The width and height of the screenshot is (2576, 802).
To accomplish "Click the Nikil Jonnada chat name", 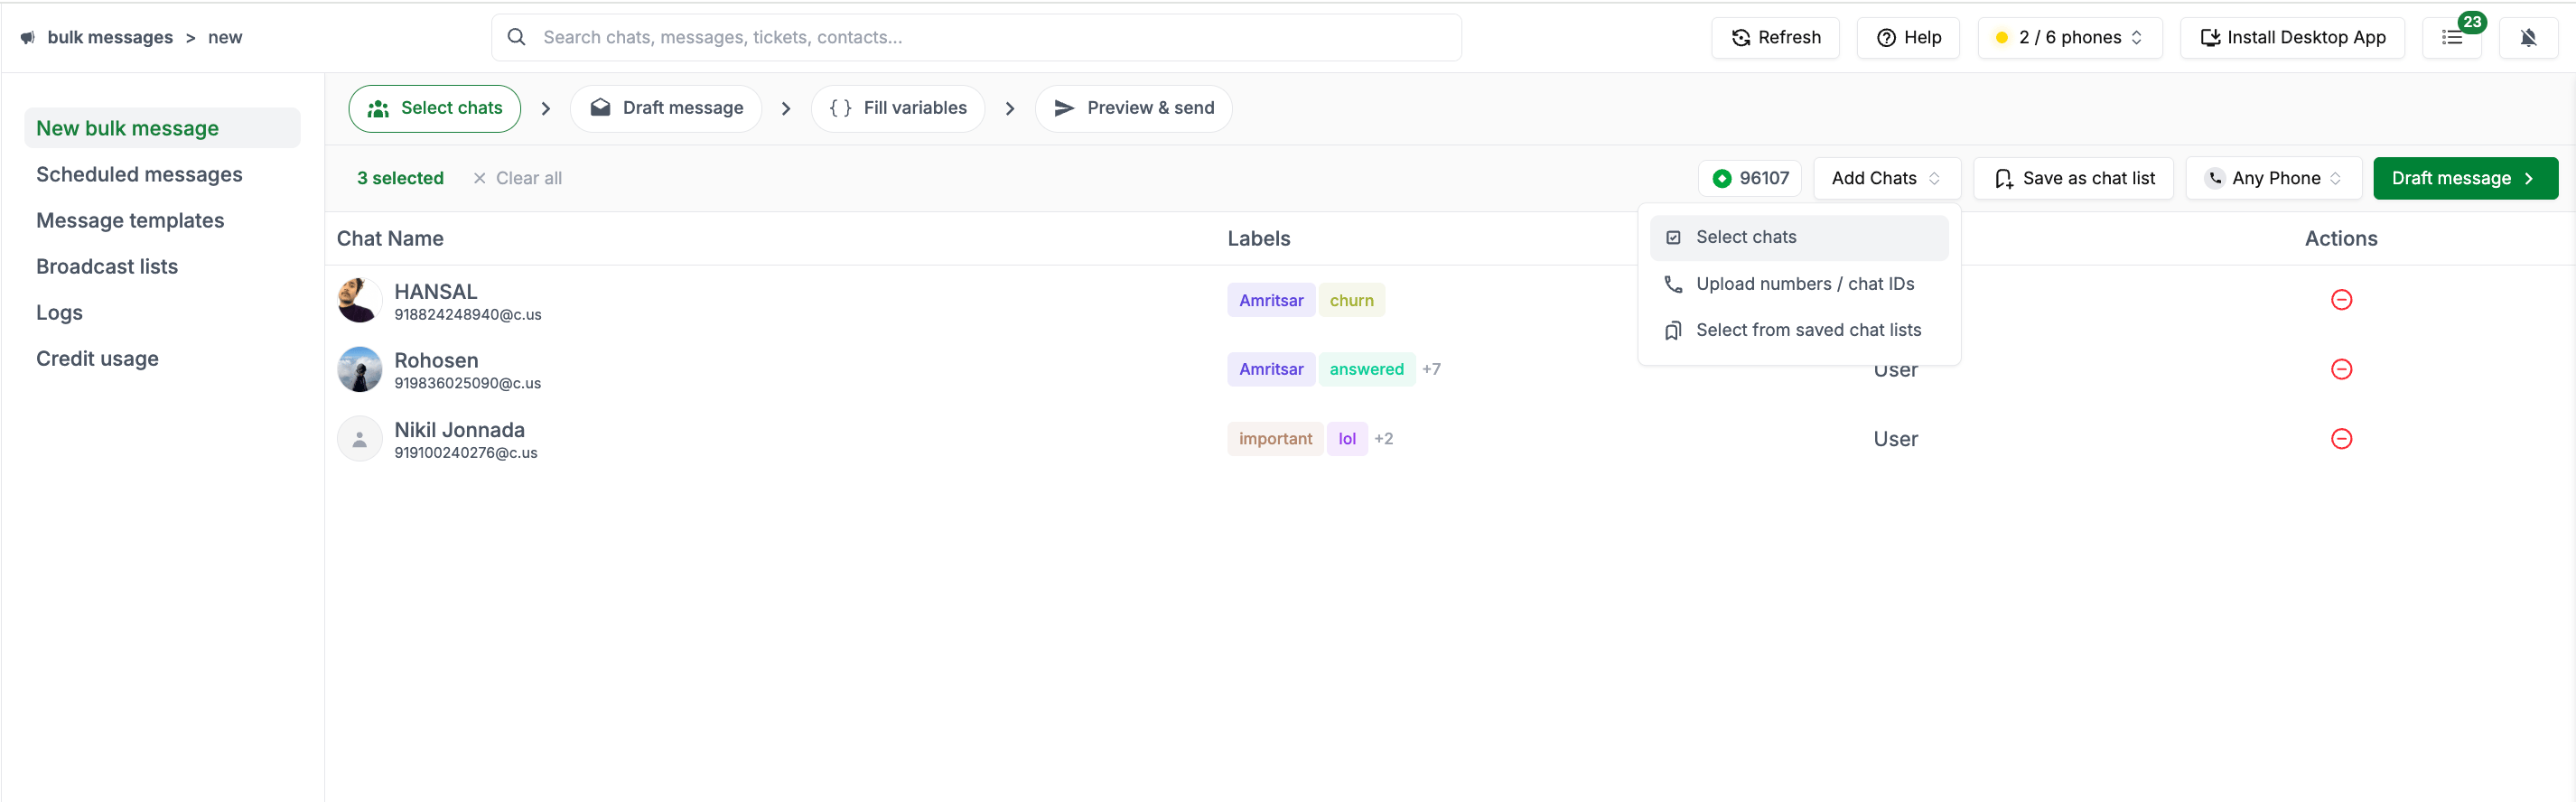I will 459,430.
